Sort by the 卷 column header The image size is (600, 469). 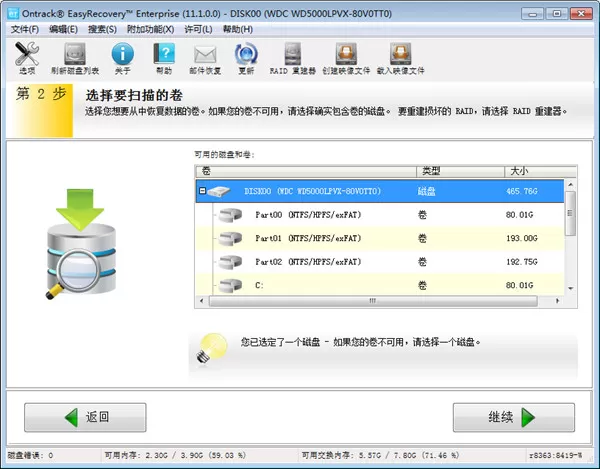[306, 171]
